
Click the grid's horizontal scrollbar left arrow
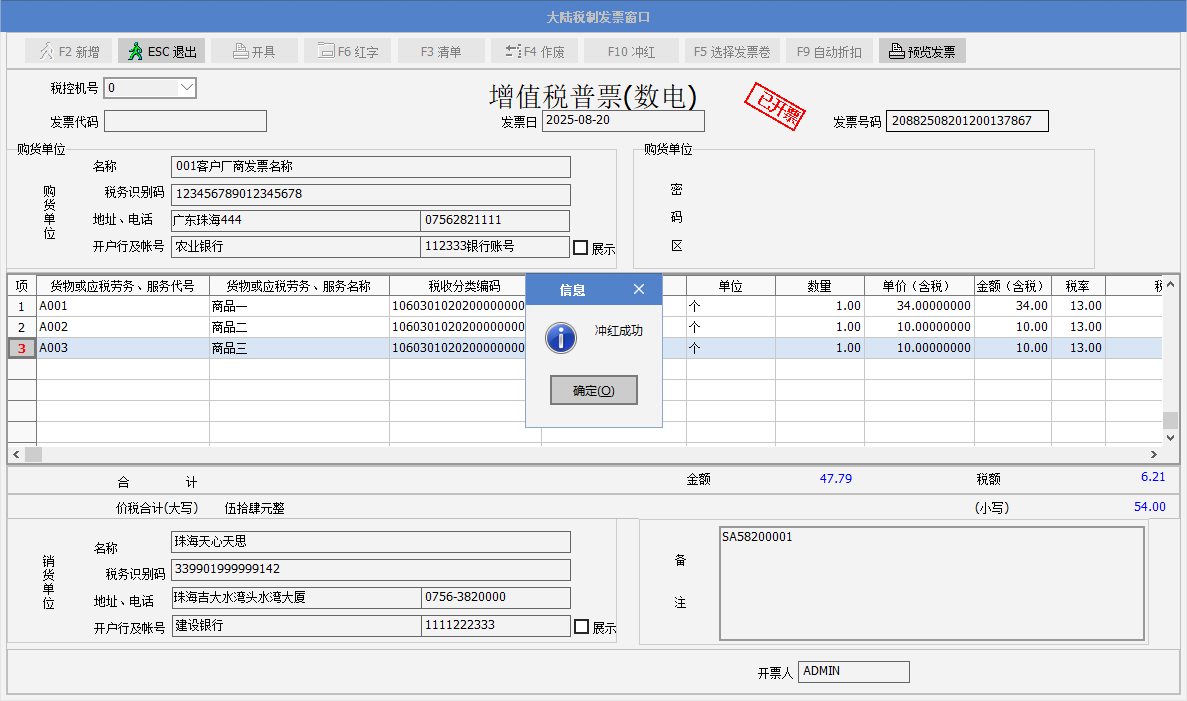click(x=16, y=454)
